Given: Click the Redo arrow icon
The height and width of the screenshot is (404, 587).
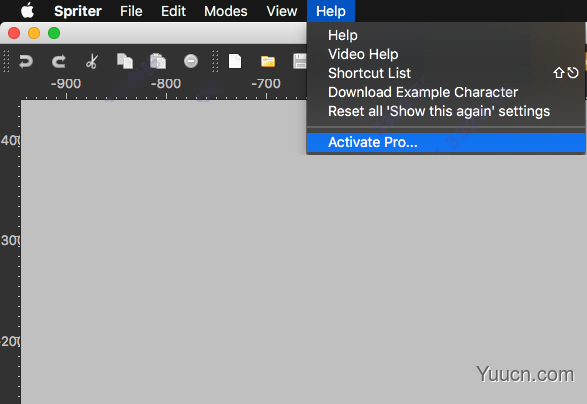Looking at the screenshot, I should coord(59,61).
